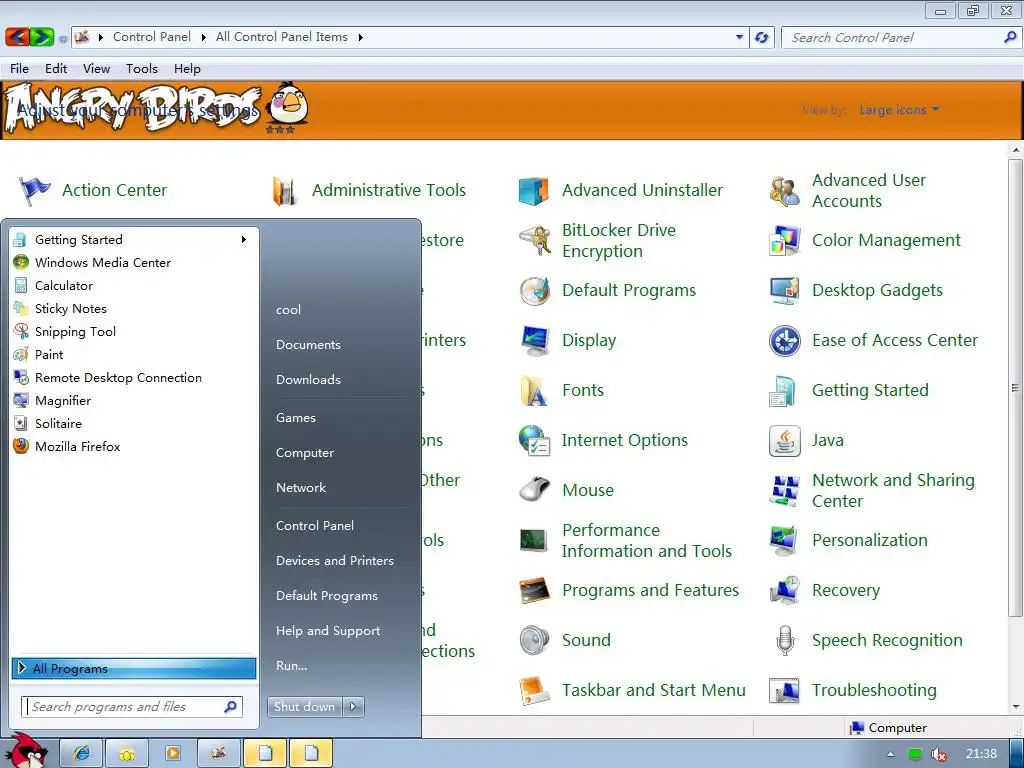Open the Performance Information and Tools icon

[534, 541]
